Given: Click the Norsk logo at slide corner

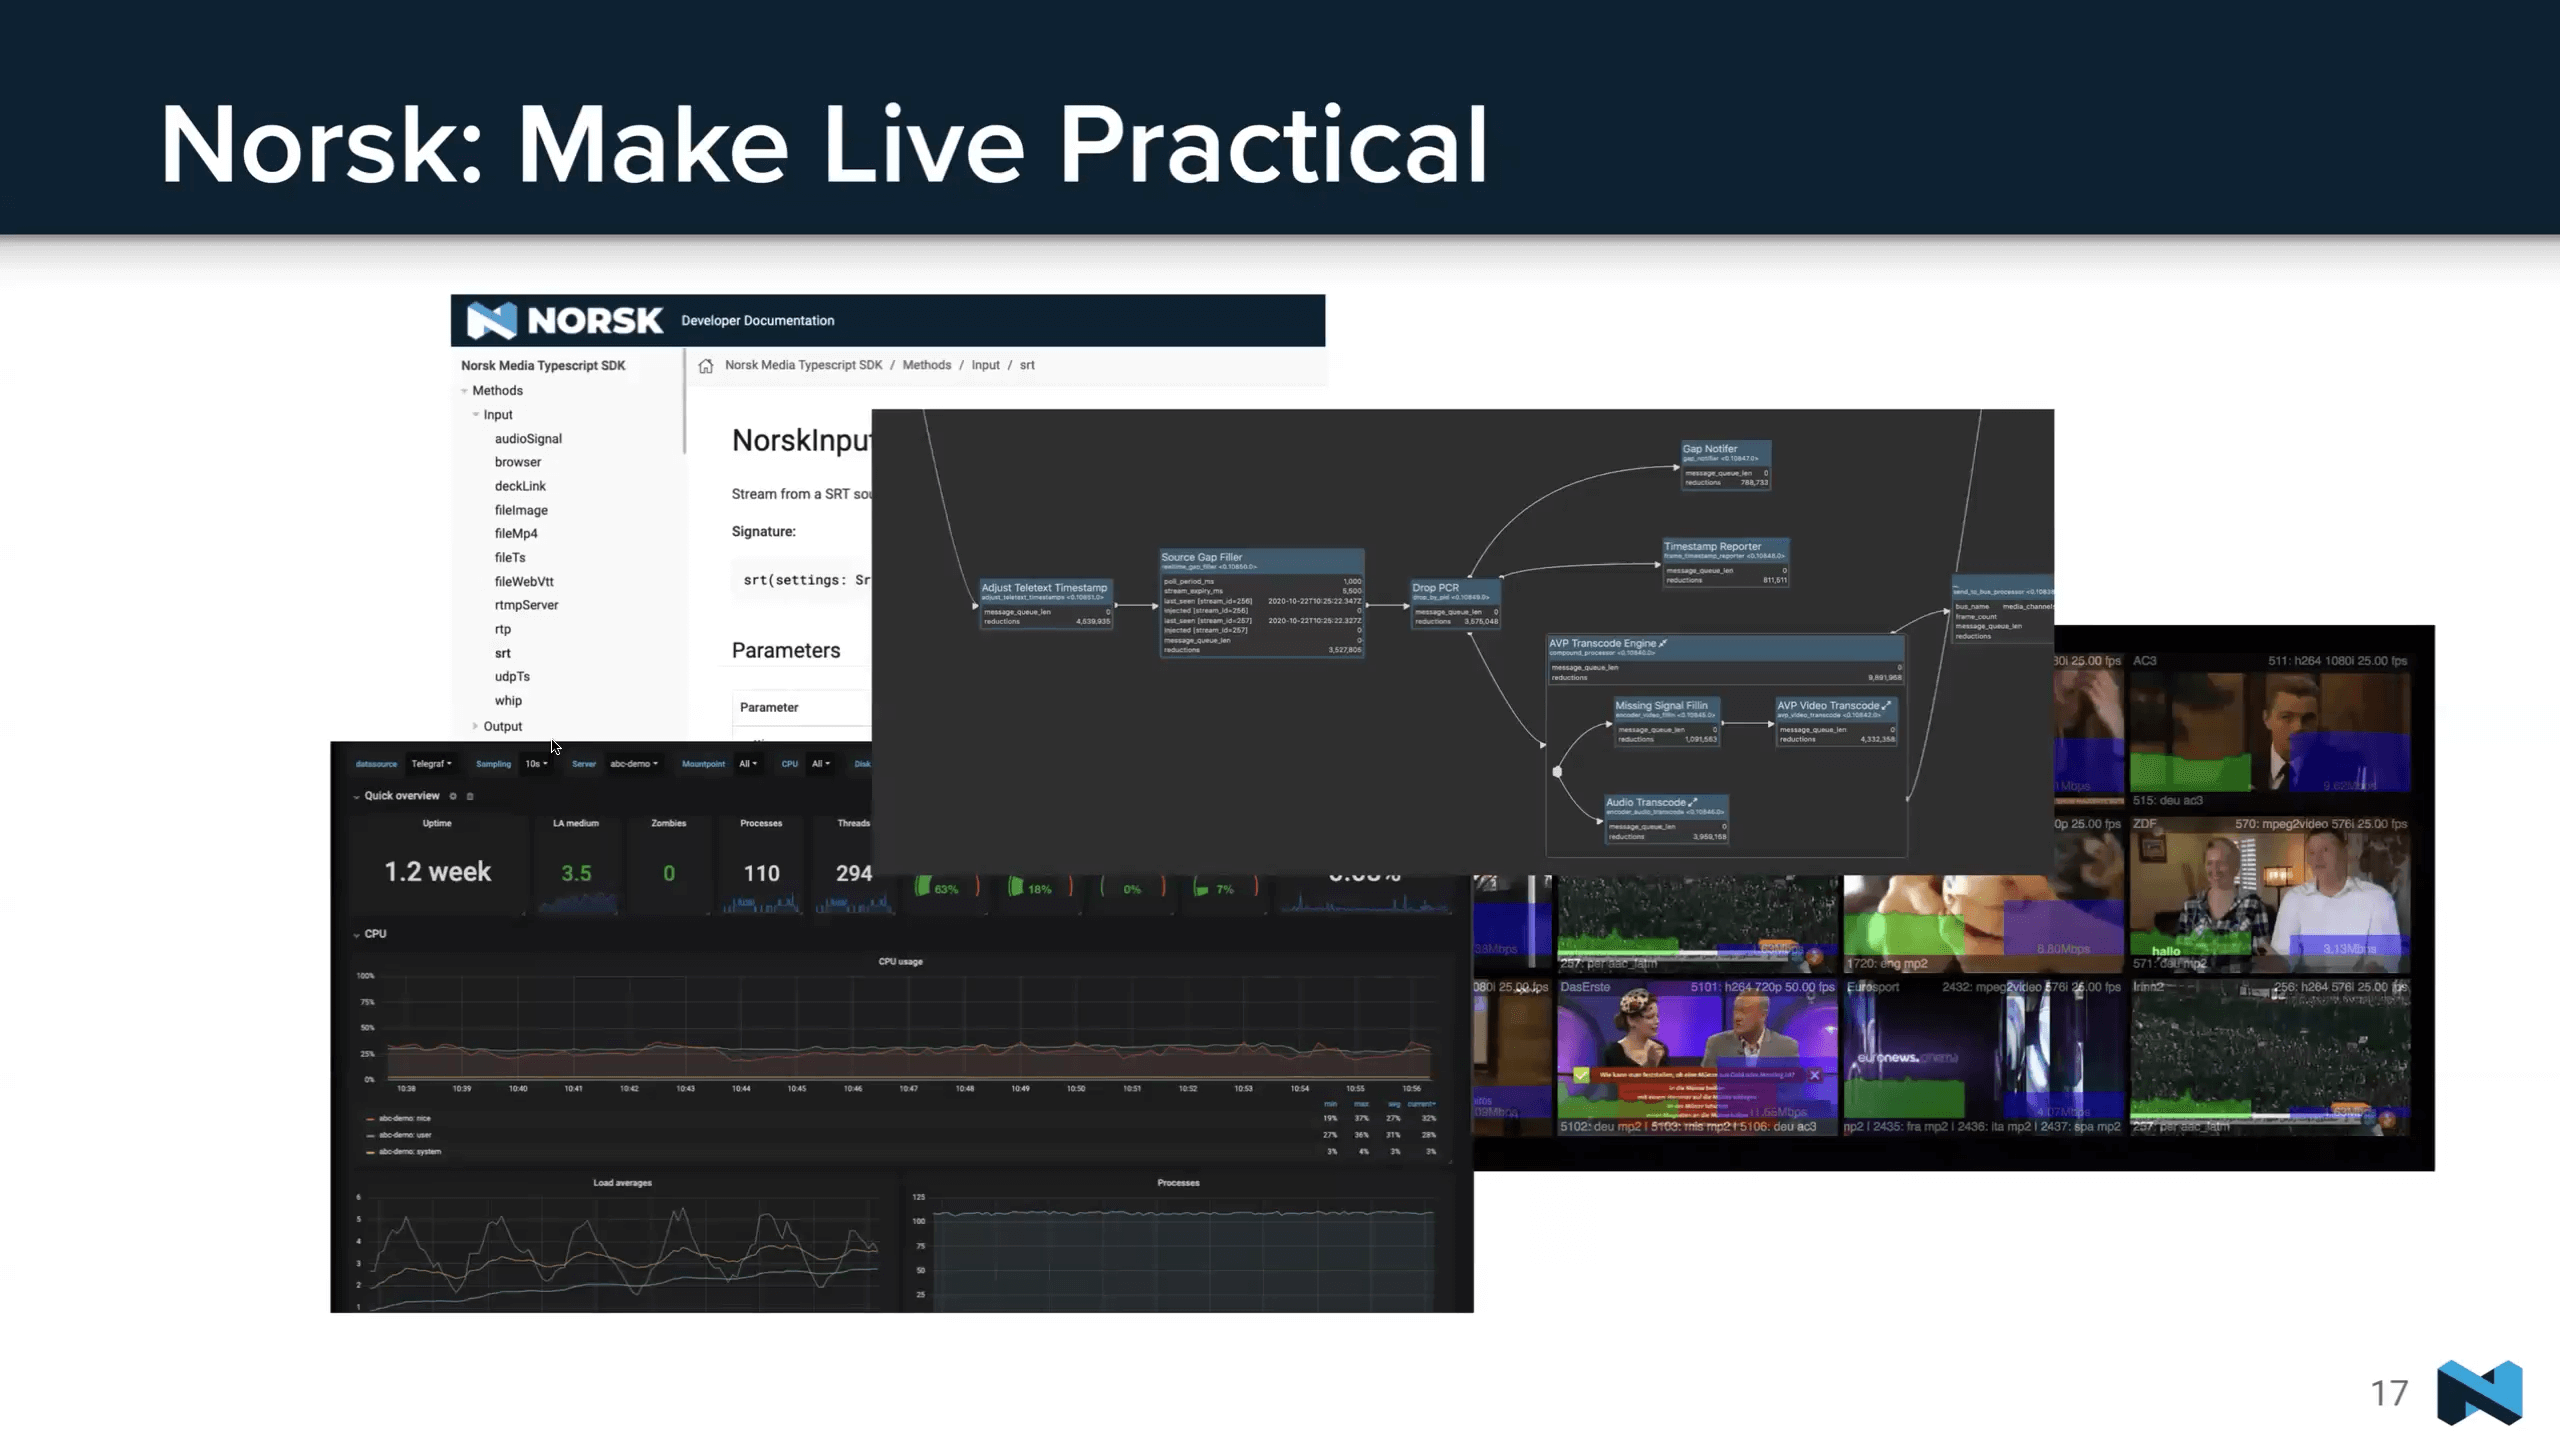Looking at the screenshot, I should [2480, 1392].
